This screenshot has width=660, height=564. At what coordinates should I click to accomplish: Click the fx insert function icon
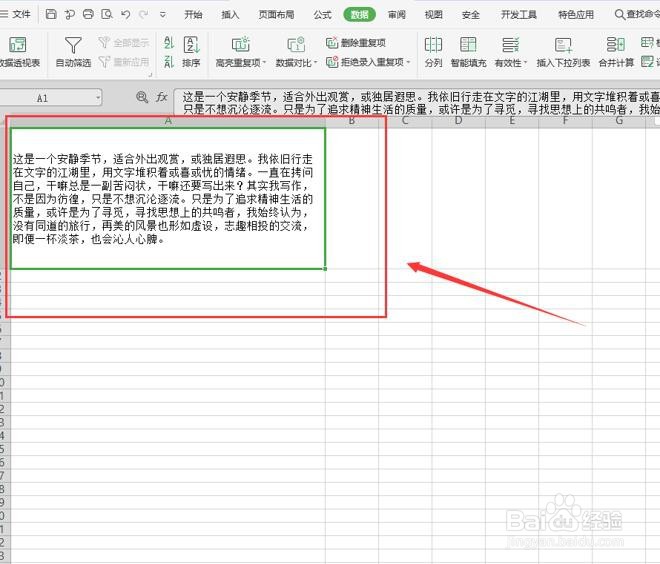coord(162,98)
